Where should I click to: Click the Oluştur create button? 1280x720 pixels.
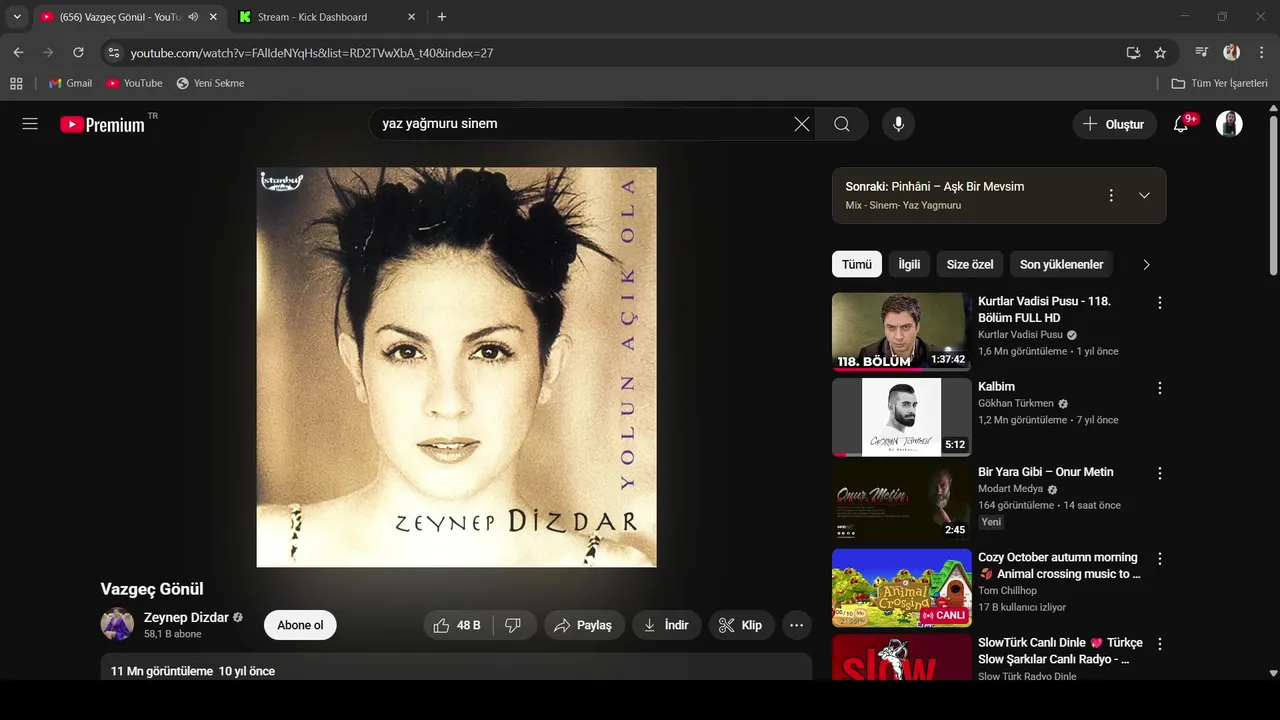(1114, 124)
